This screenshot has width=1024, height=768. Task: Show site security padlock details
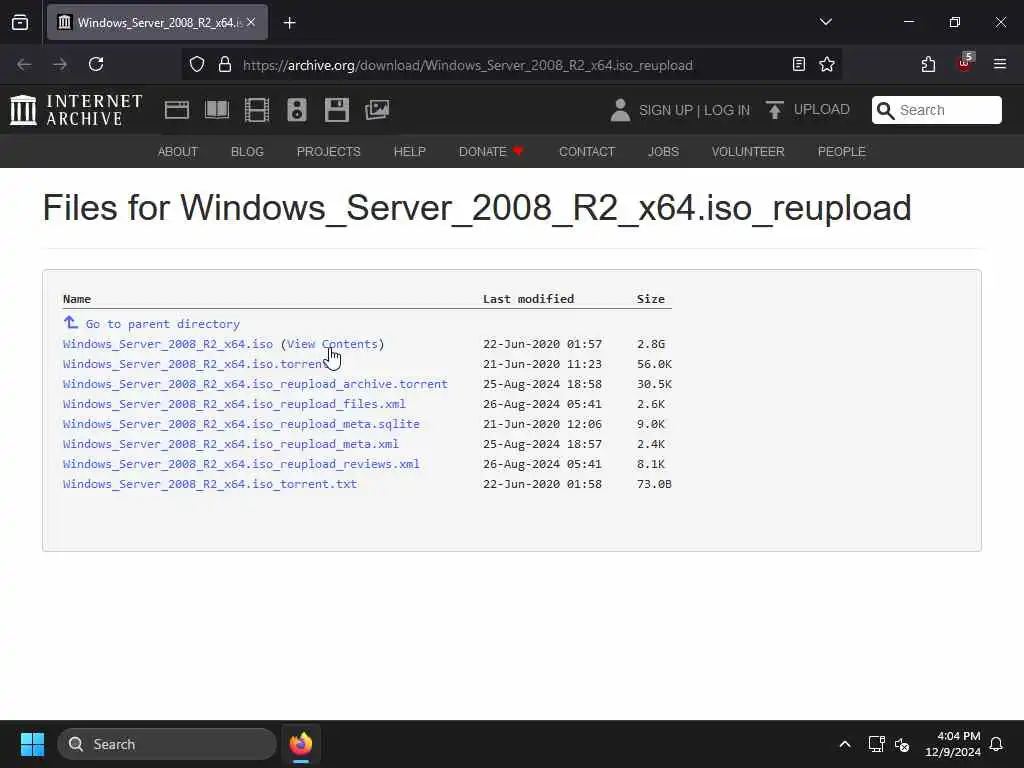[x=225, y=65]
